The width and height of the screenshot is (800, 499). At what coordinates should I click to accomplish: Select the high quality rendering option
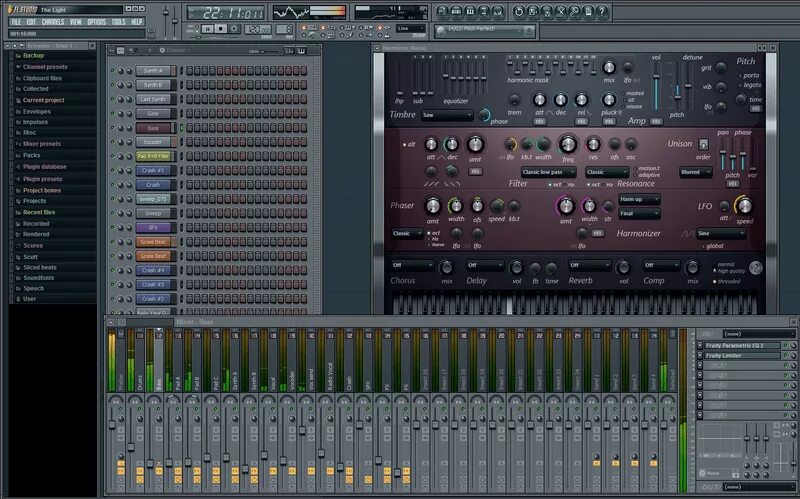click(x=729, y=271)
